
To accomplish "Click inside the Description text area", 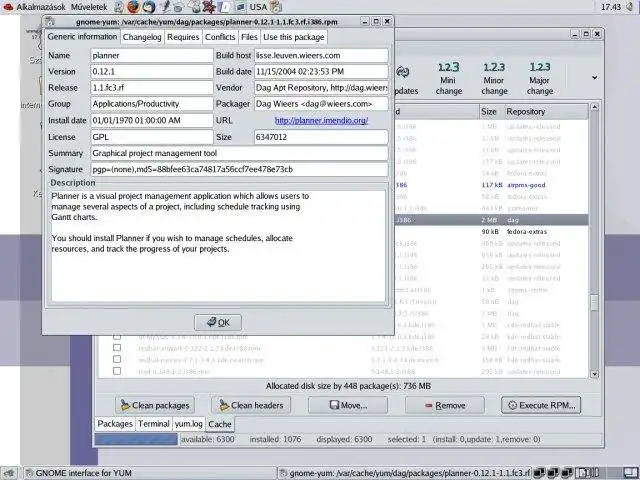I will (x=218, y=246).
